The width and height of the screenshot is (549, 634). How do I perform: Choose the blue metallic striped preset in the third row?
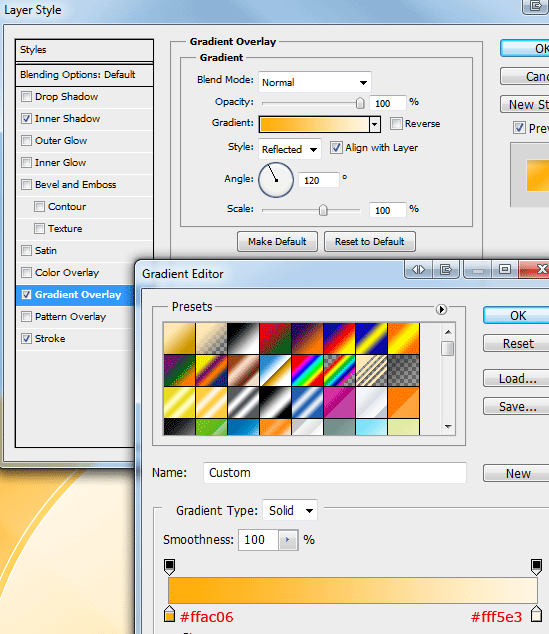tap(307, 402)
